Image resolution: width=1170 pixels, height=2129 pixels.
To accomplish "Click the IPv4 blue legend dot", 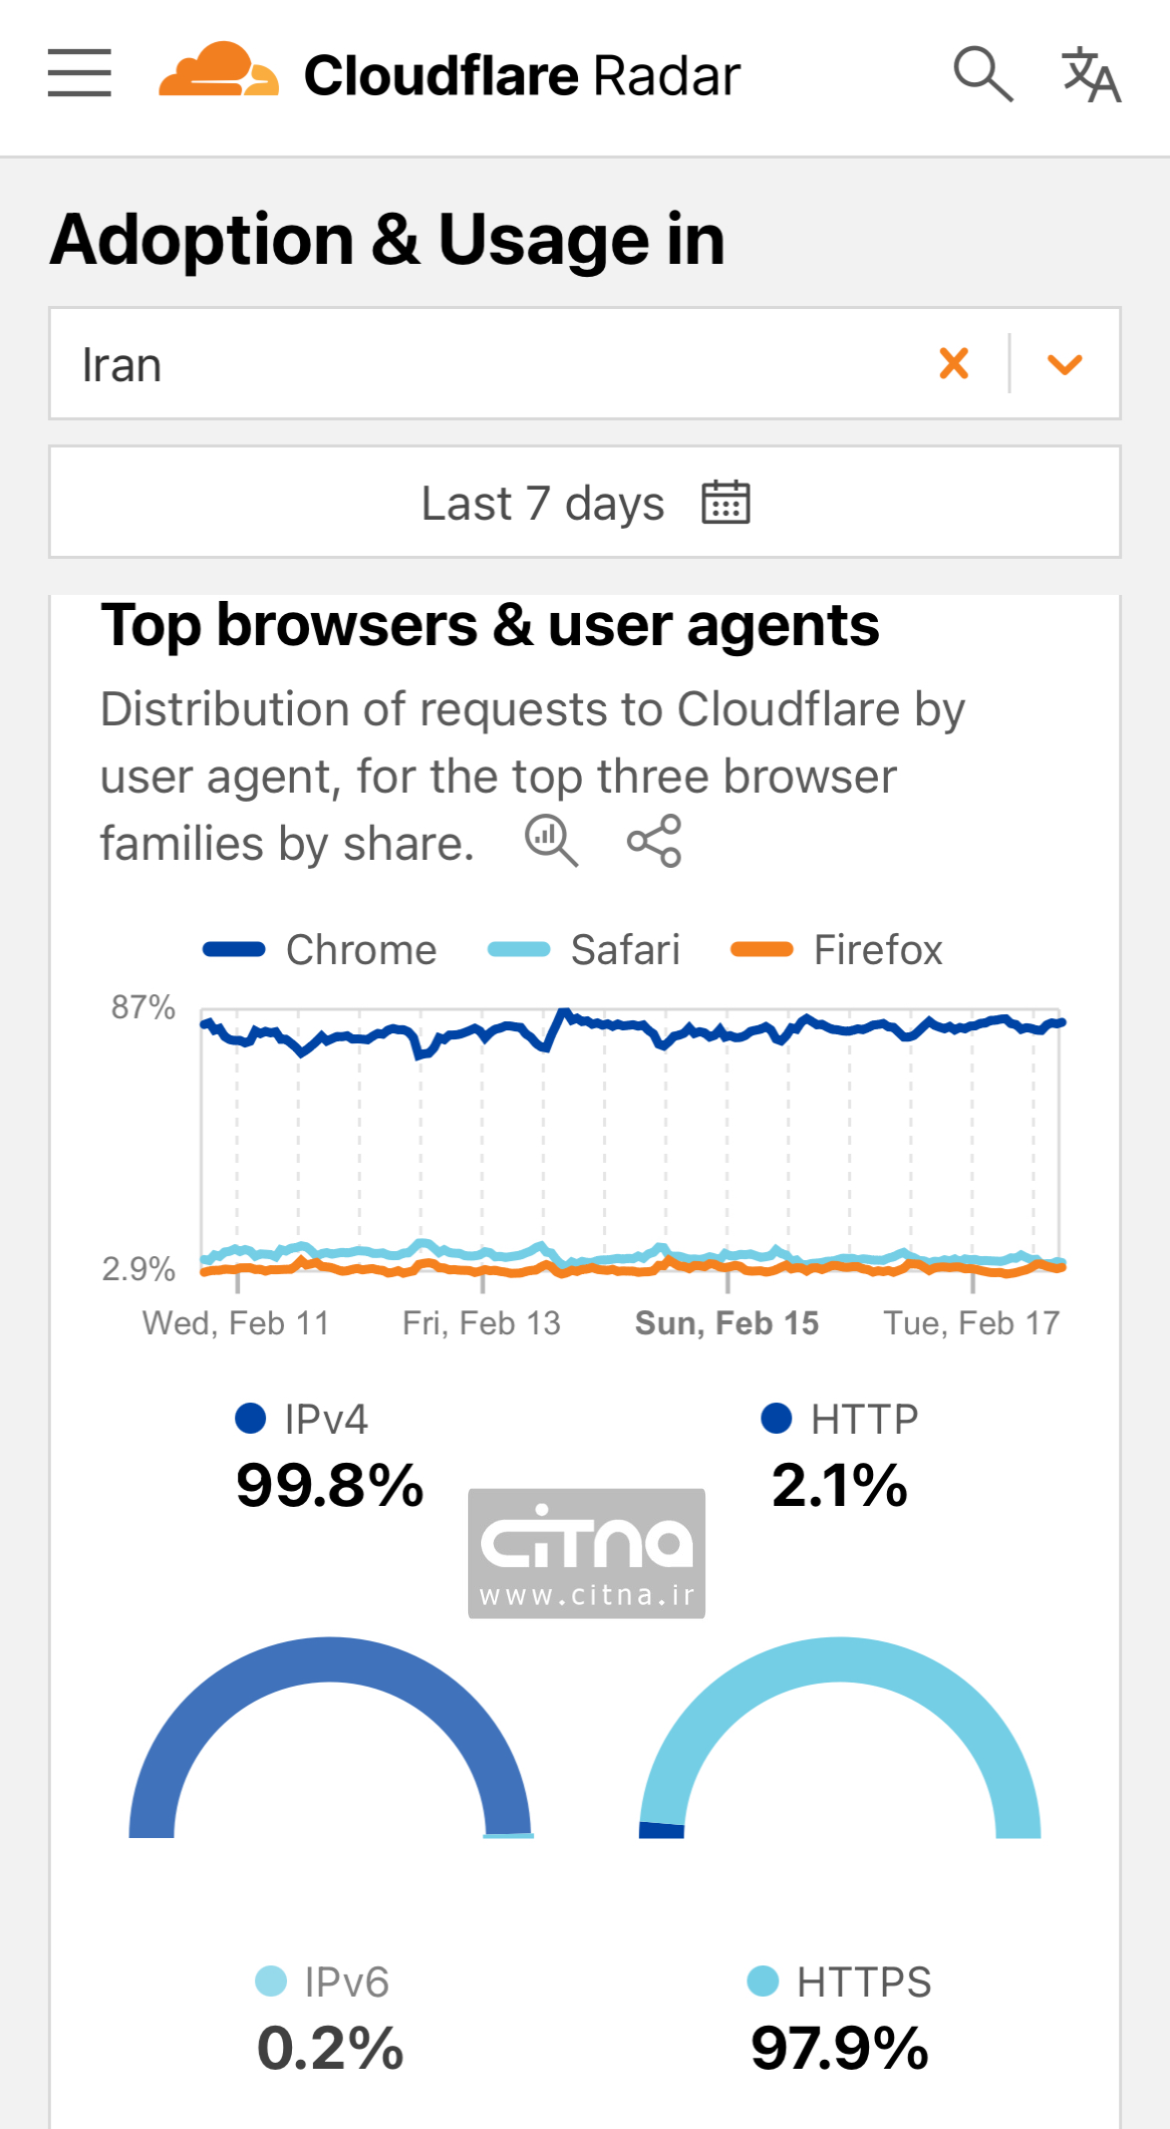I will pyautogui.click(x=250, y=1418).
